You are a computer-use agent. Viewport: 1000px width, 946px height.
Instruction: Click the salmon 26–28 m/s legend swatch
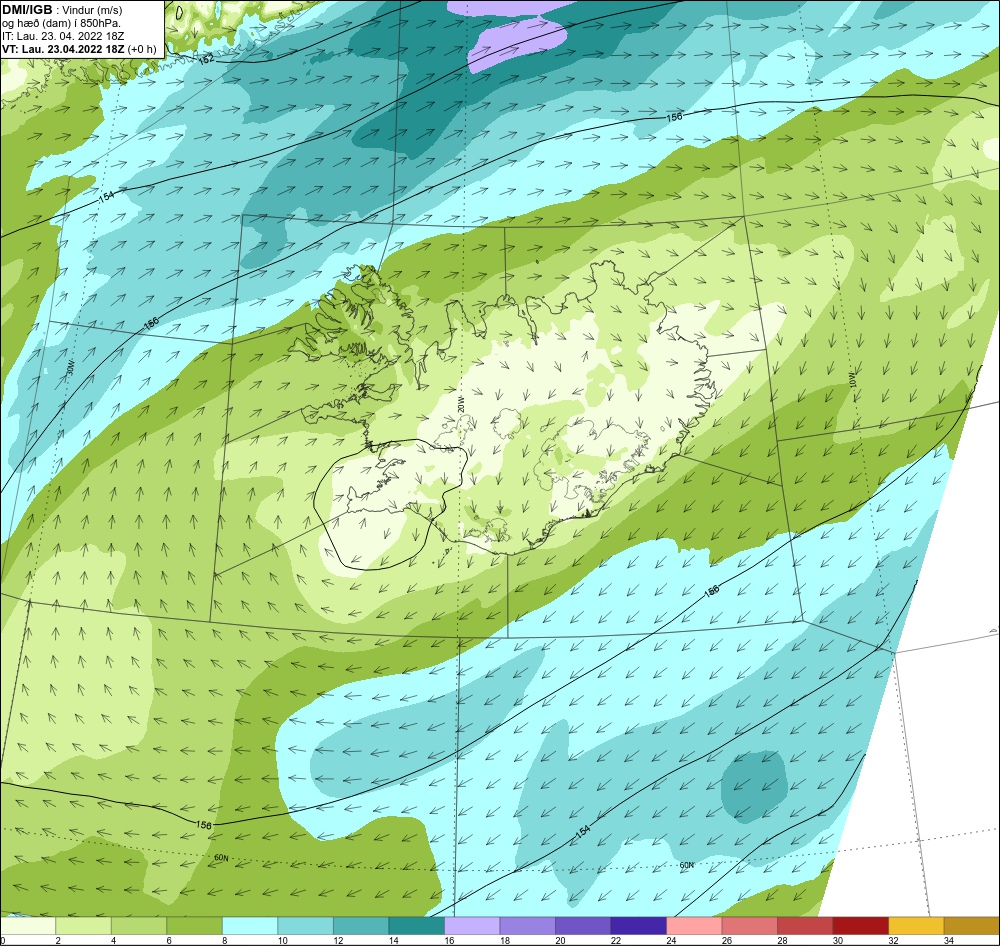pos(749,926)
